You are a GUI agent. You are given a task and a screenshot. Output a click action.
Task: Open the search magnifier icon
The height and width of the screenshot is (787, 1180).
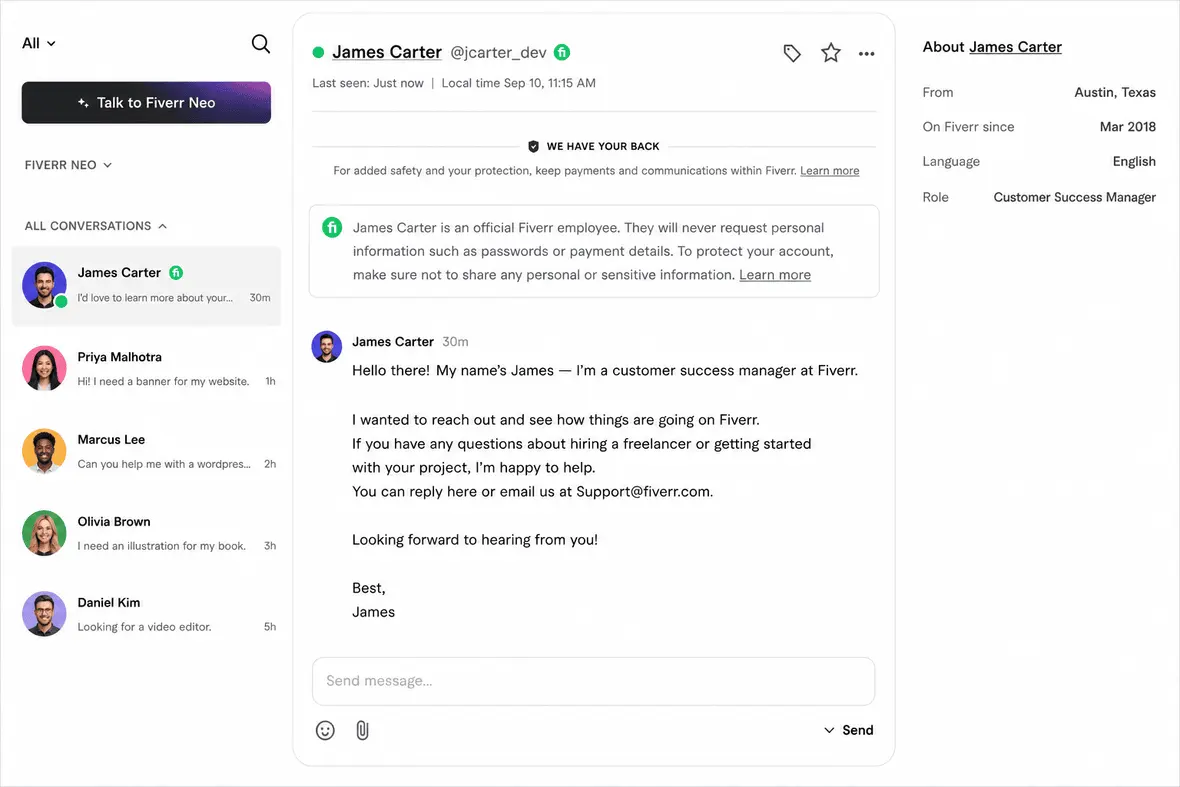260,44
